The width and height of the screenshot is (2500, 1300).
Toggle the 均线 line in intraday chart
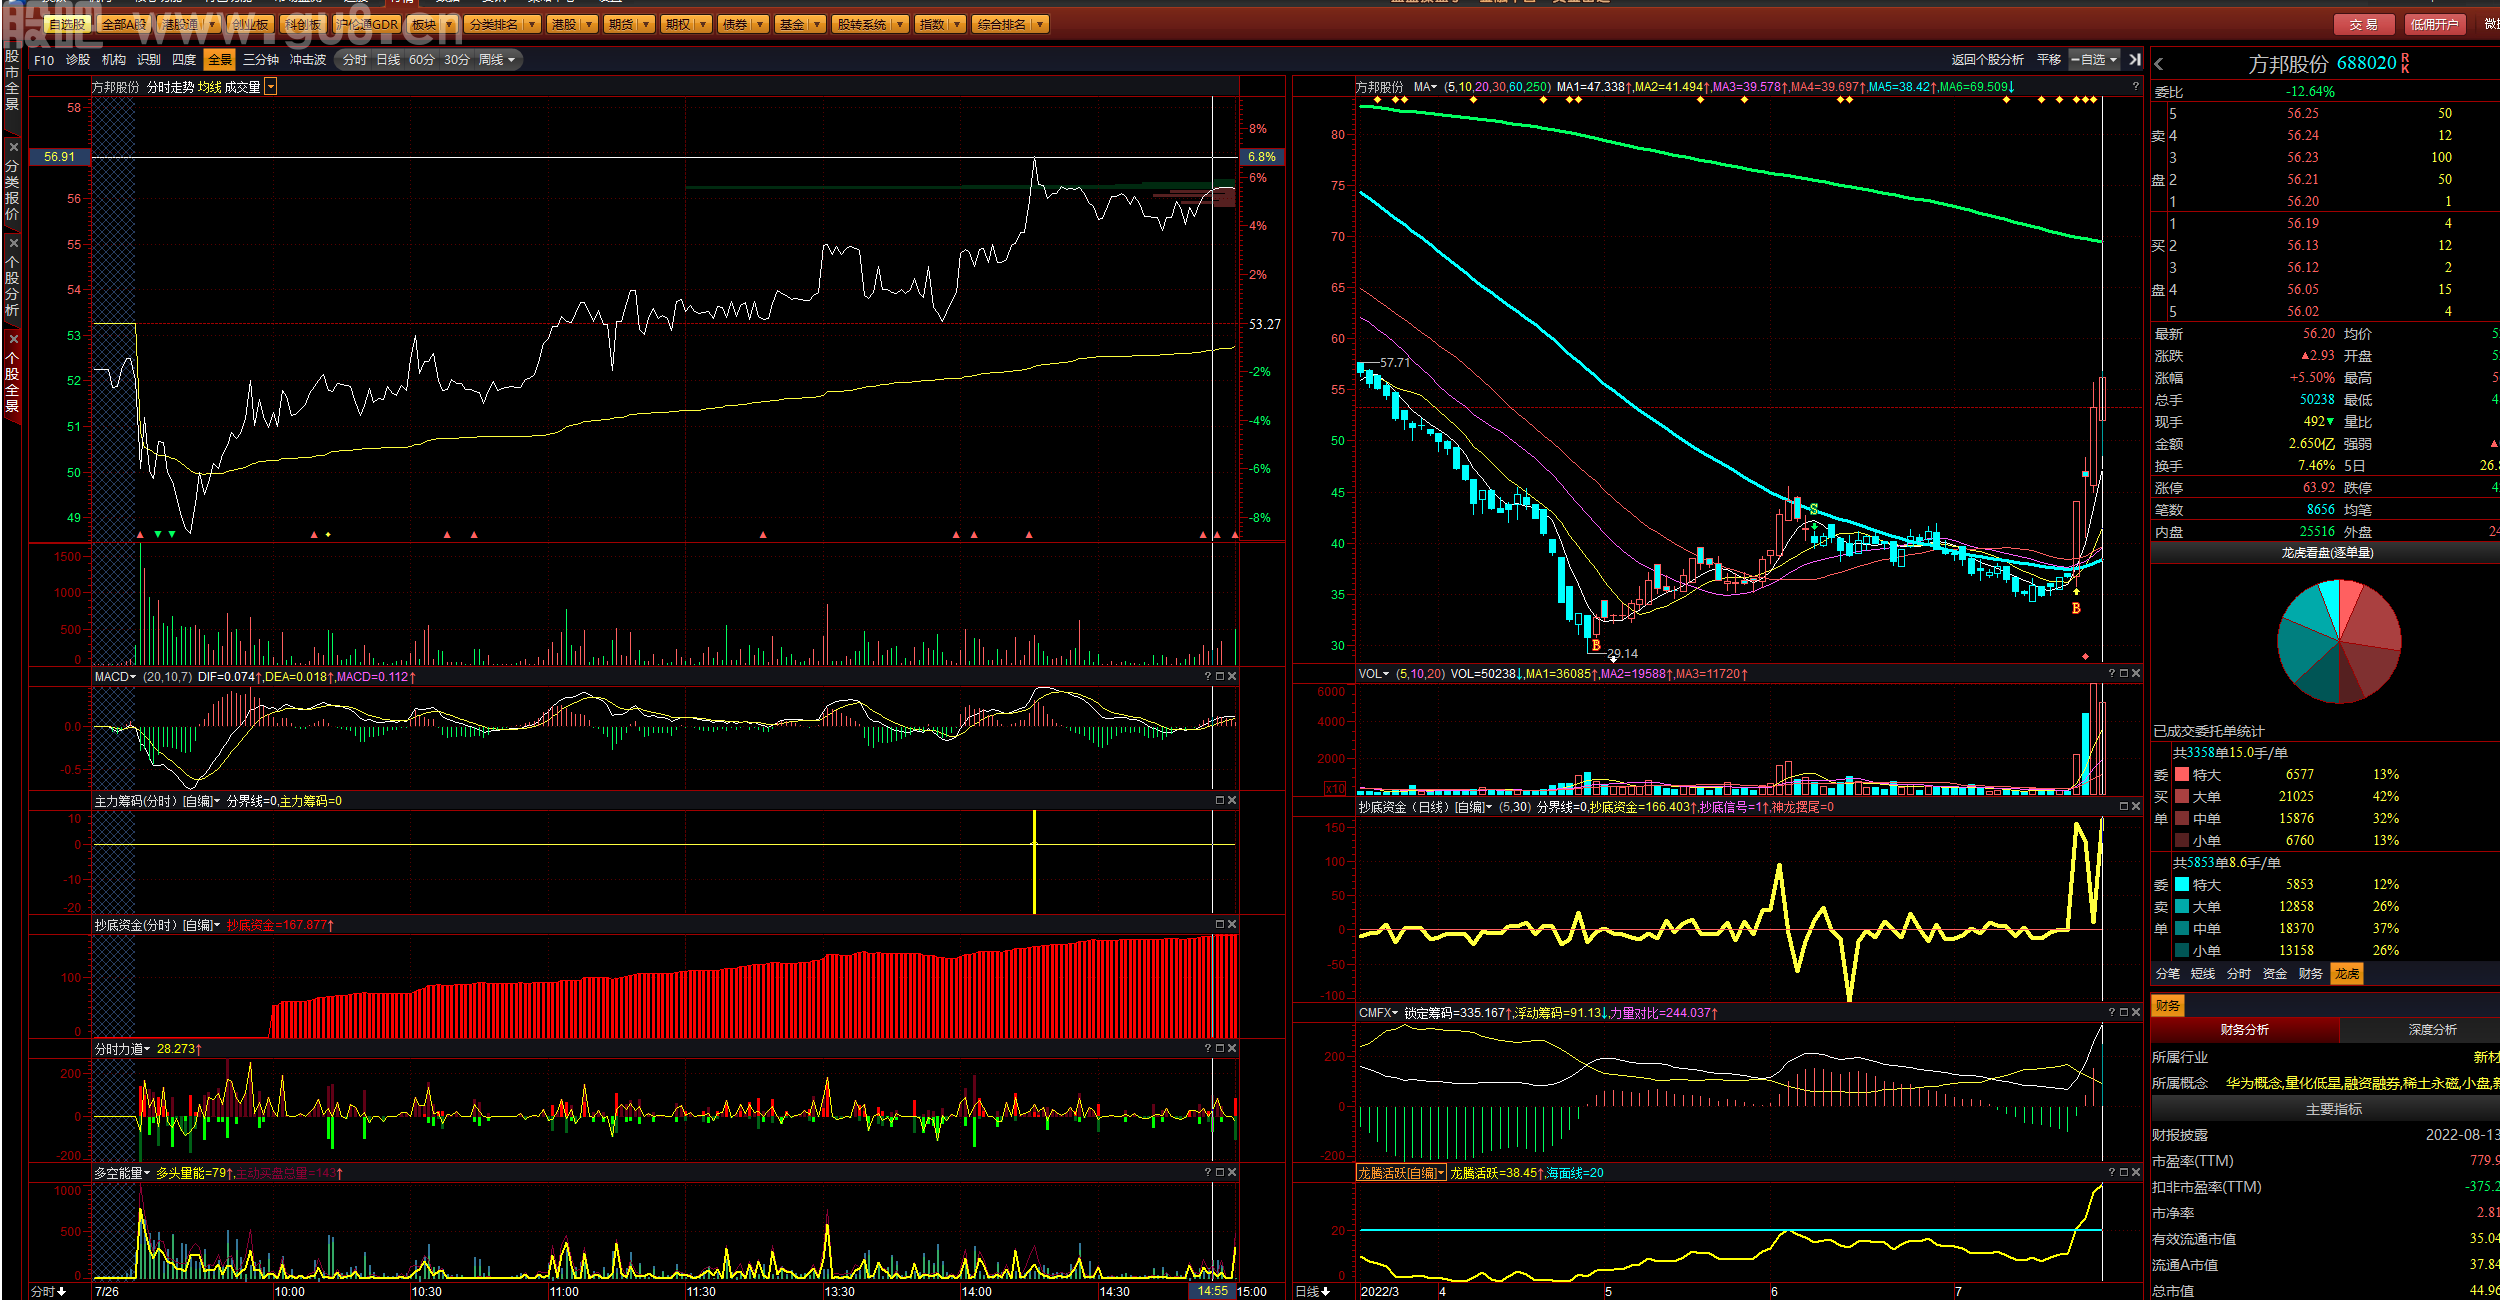(210, 87)
